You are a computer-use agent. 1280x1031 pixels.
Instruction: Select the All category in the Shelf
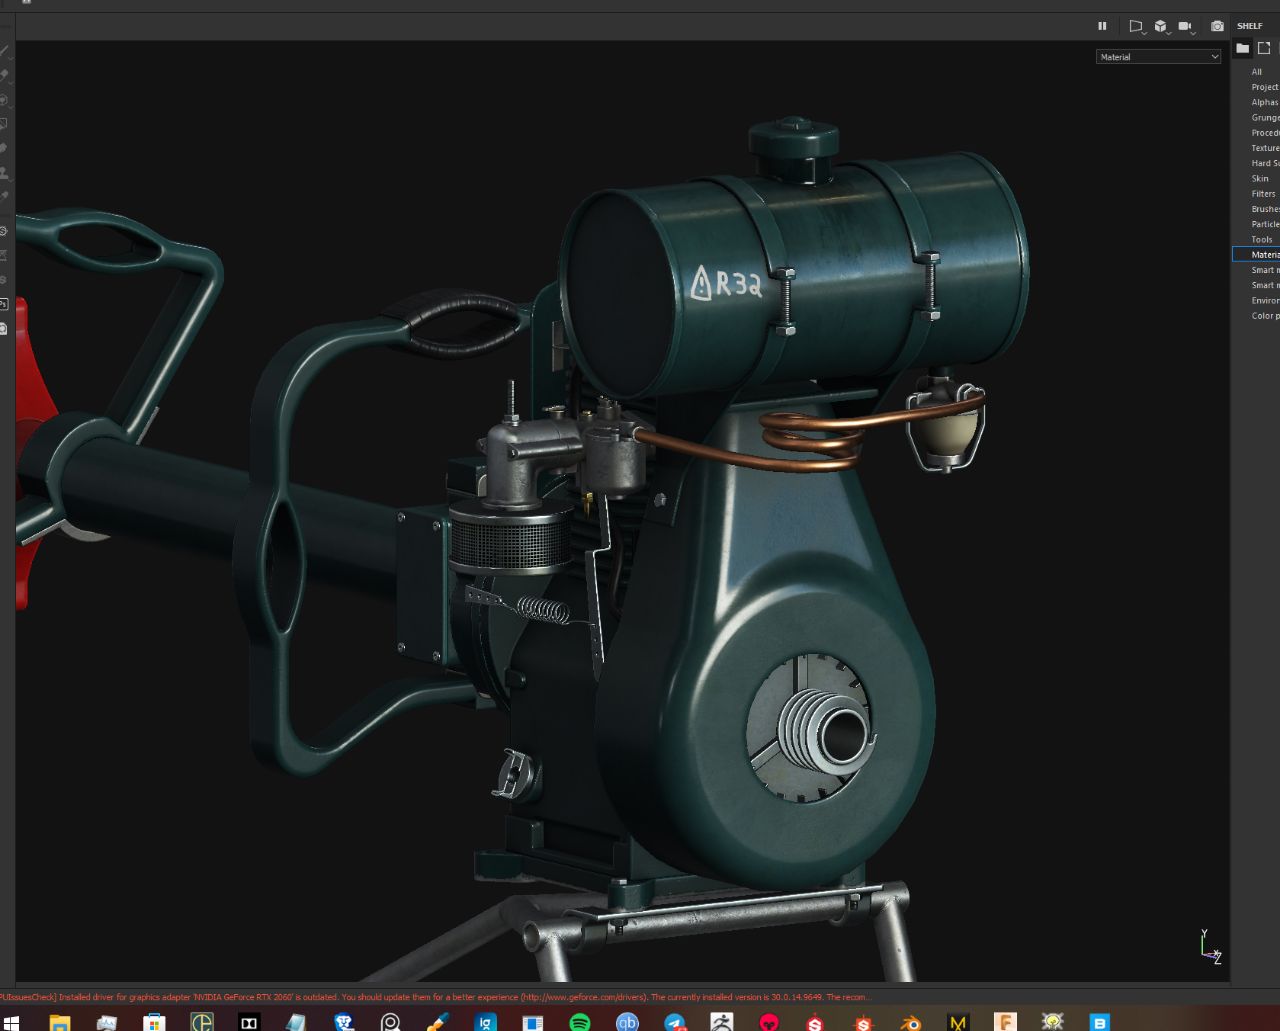1257,72
